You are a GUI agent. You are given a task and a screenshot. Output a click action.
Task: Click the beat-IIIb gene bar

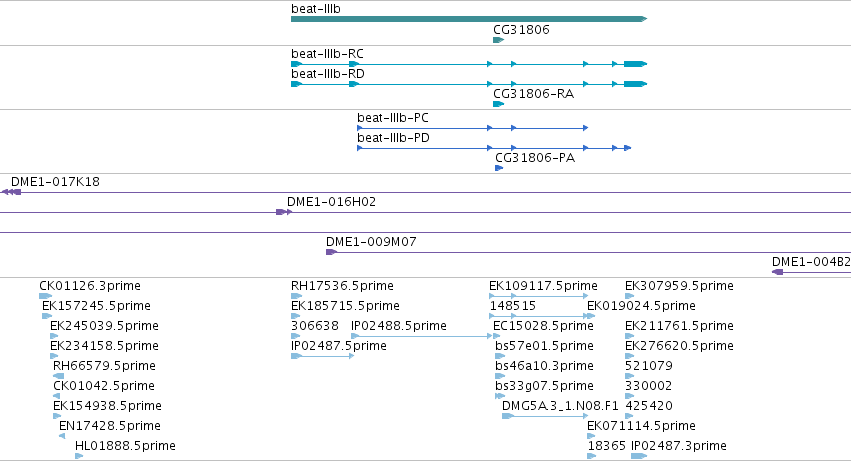point(469,19)
